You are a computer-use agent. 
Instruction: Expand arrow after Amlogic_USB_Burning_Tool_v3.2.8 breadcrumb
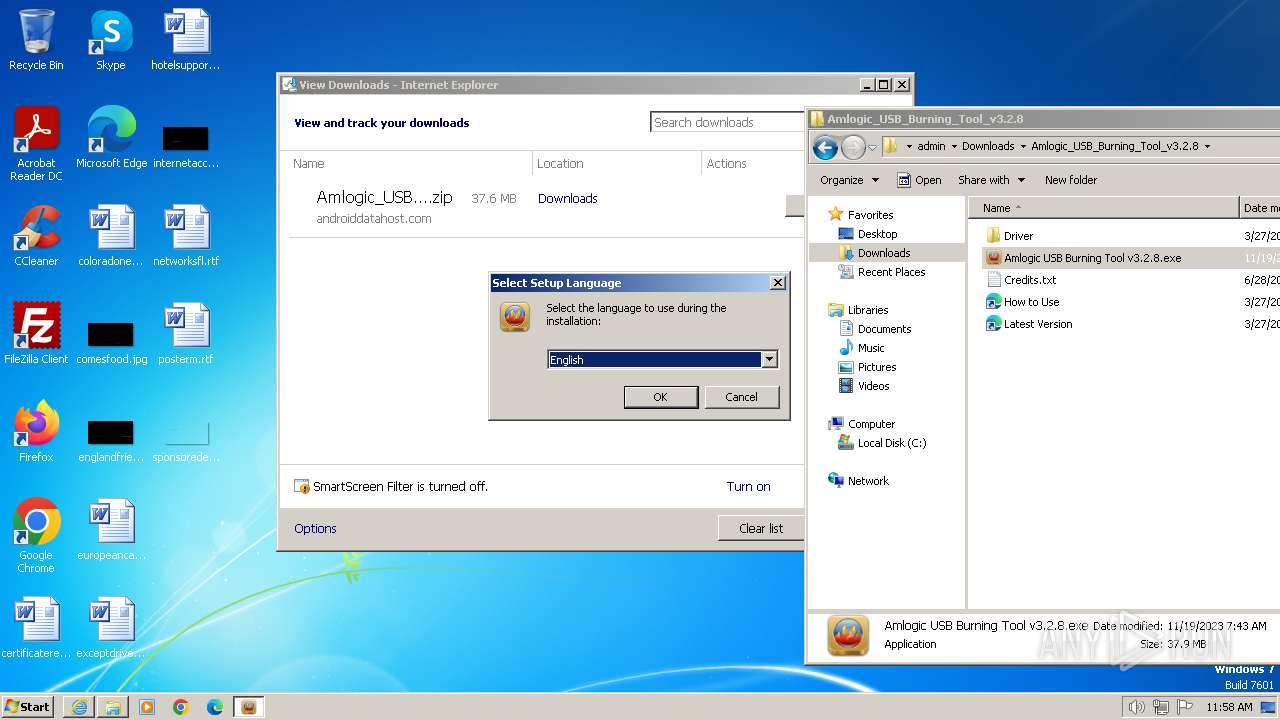[1207, 146]
